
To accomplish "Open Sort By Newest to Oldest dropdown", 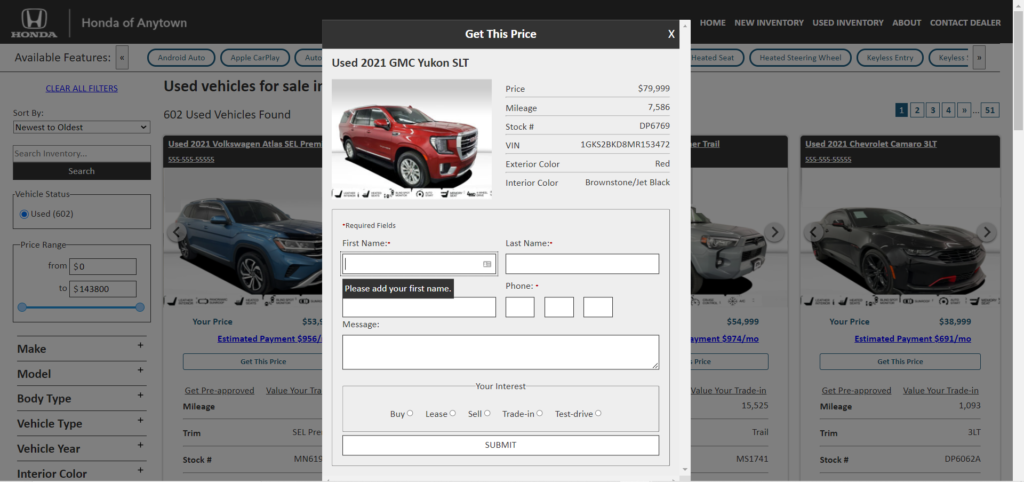I will point(82,127).
